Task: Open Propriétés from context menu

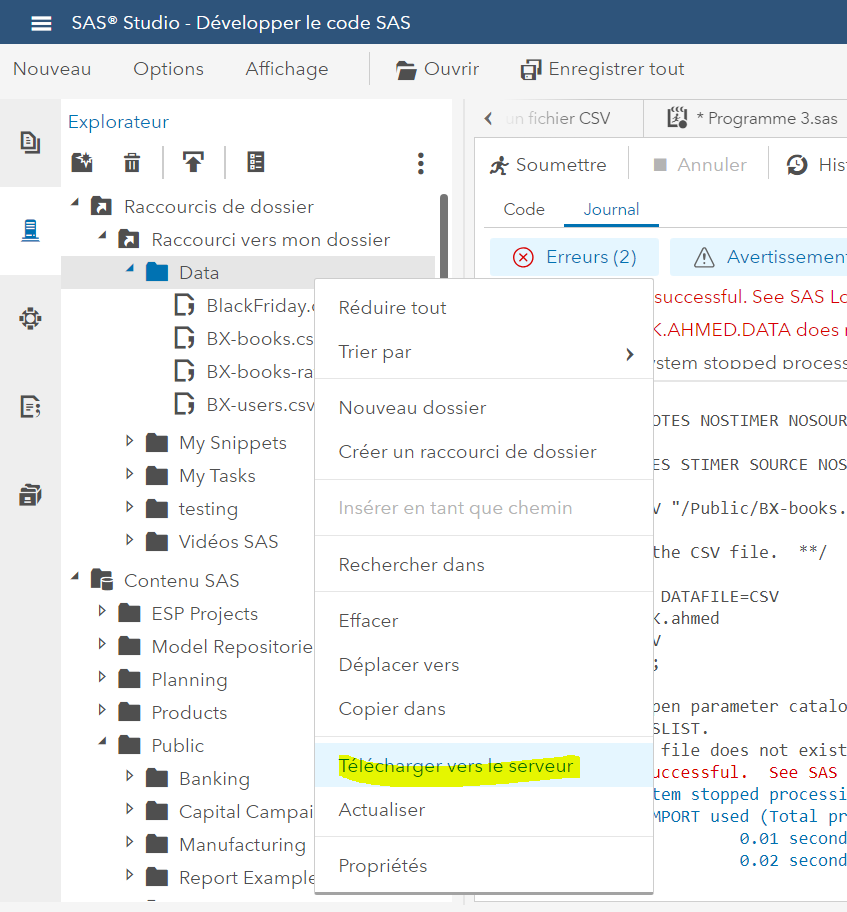Action: tap(484, 865)
